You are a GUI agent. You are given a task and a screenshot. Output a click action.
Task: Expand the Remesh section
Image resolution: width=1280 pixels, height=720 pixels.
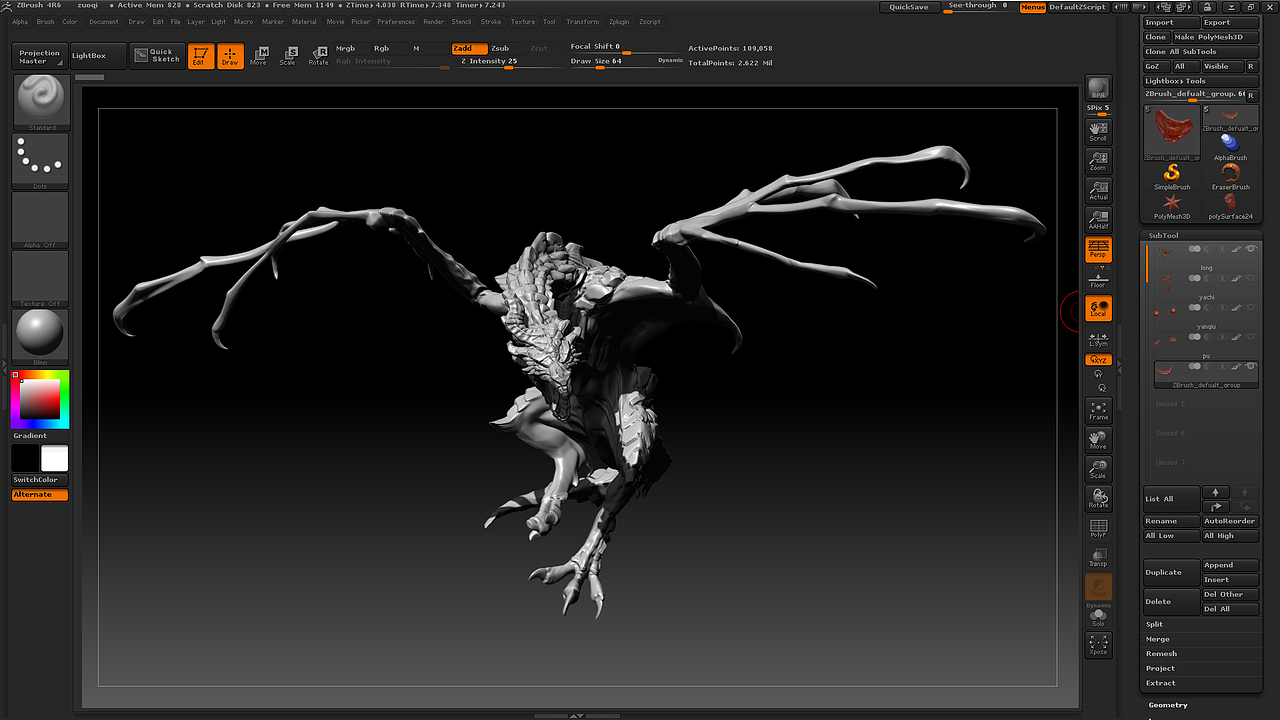pos(1161,653)
